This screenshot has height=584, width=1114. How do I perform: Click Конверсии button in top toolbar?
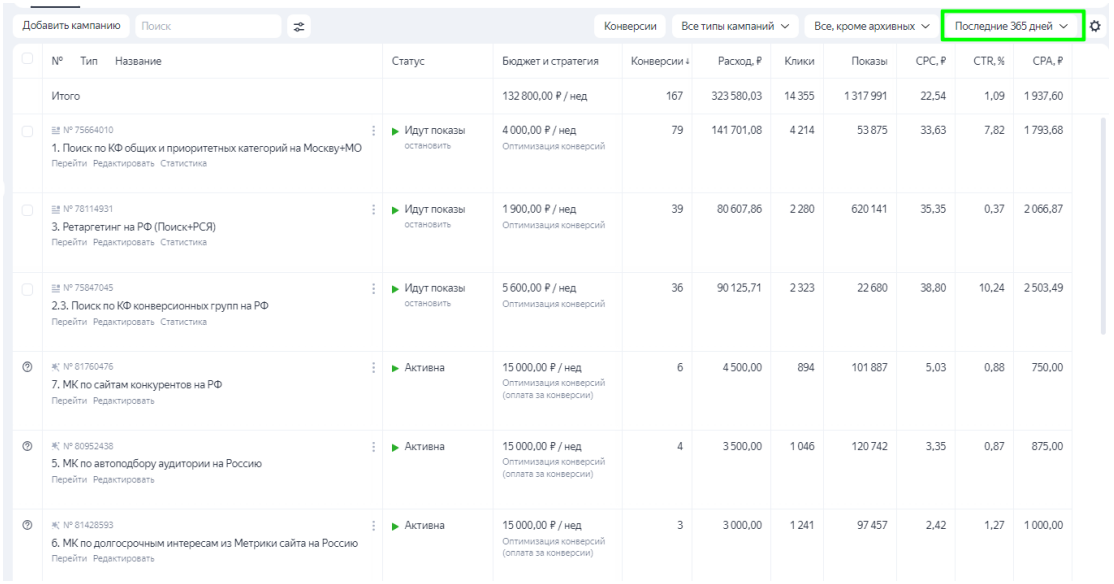pos(630,26)
